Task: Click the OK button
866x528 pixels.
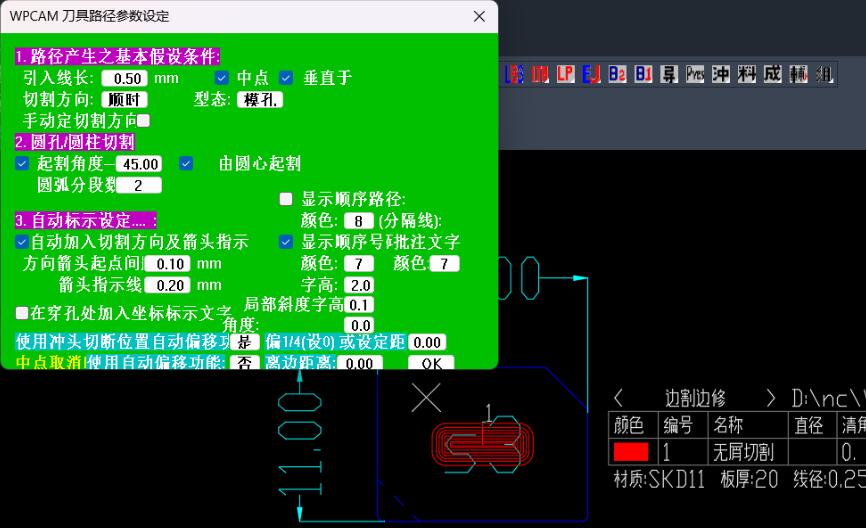Action: [x=431, y=362]
